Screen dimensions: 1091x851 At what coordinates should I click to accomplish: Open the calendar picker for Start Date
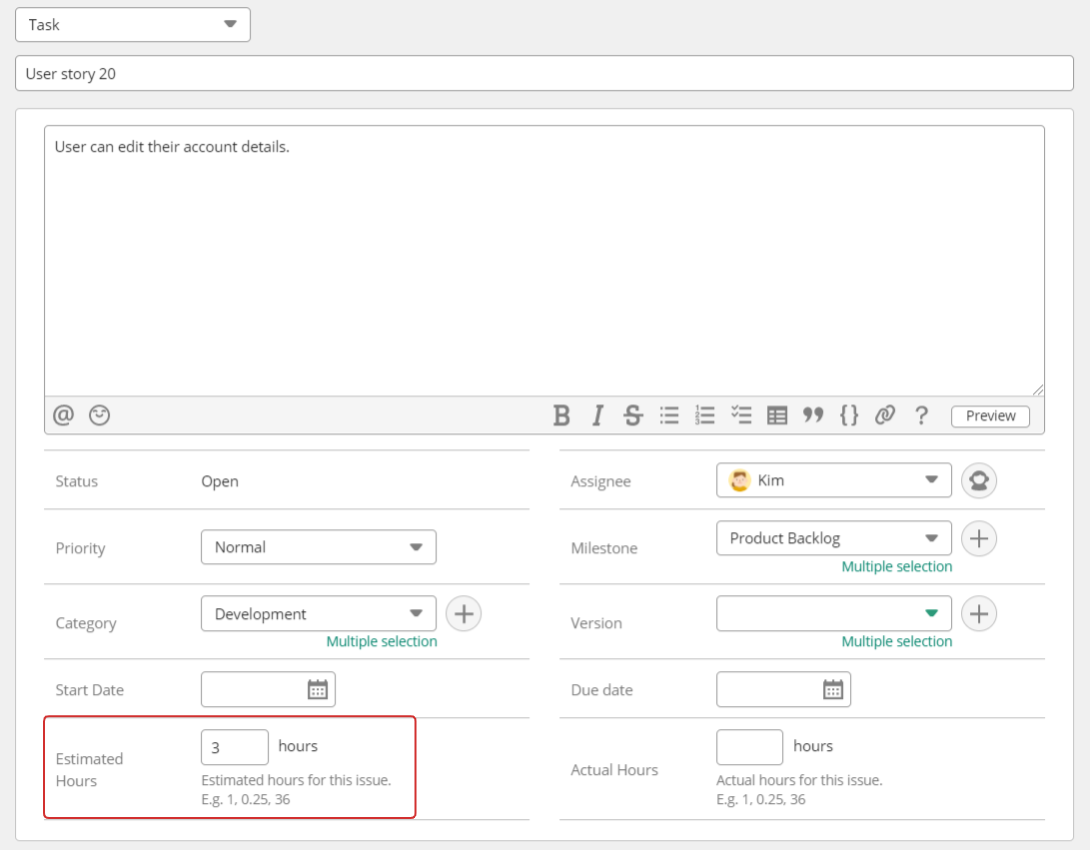point(318,689)
